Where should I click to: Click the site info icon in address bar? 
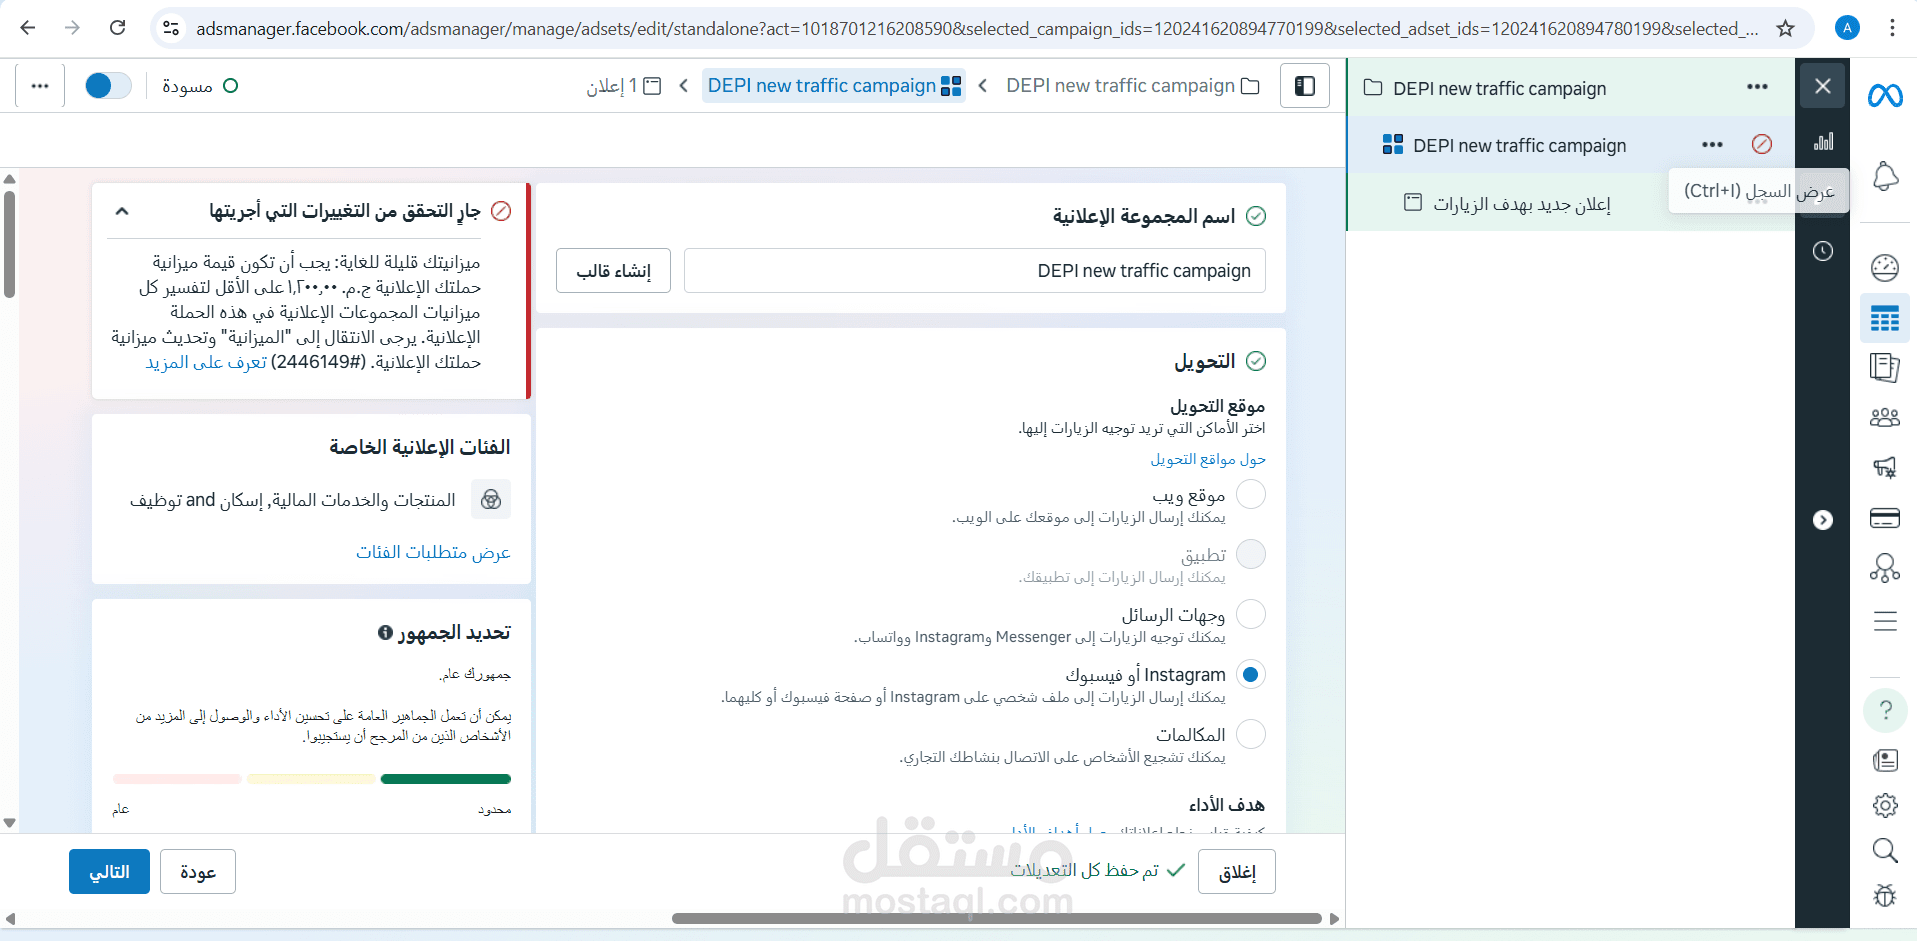click(171, 28)
